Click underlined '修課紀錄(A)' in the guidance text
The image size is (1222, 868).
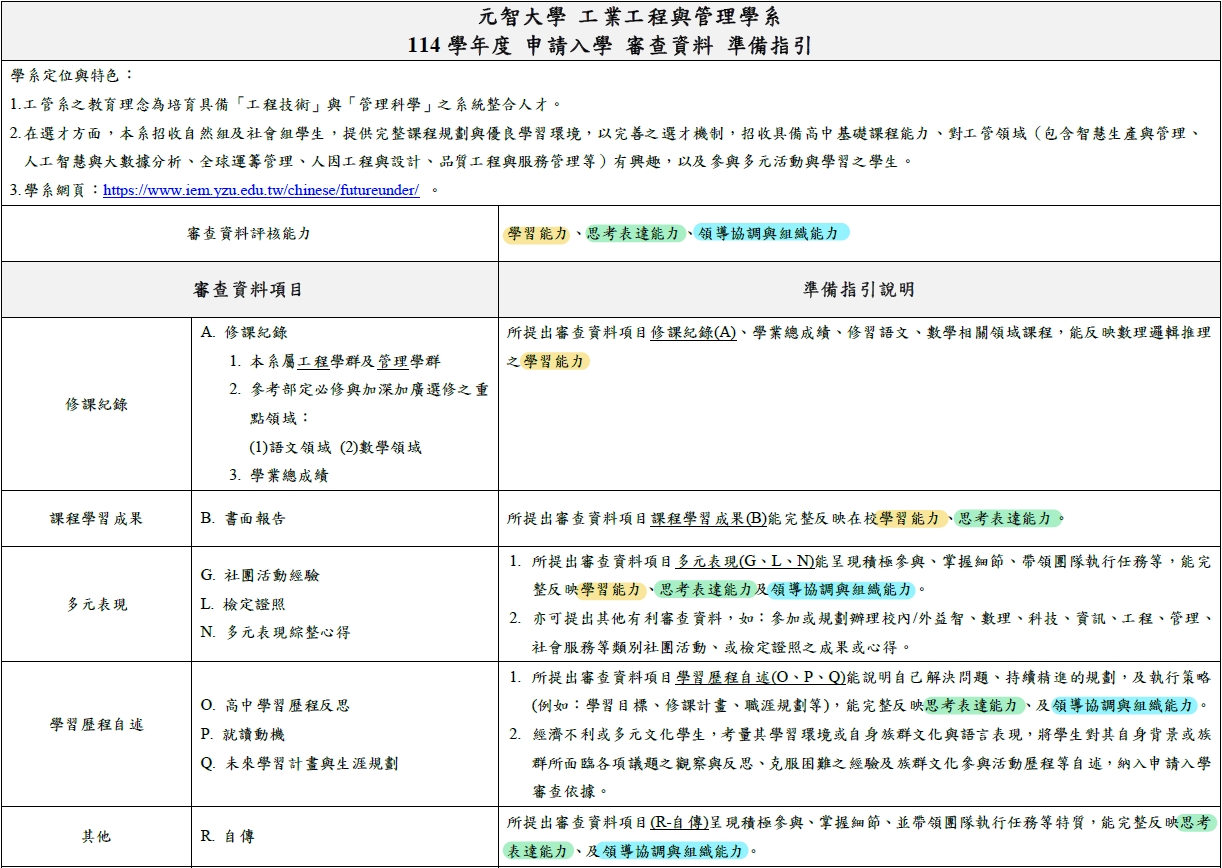tap(693, 333)
